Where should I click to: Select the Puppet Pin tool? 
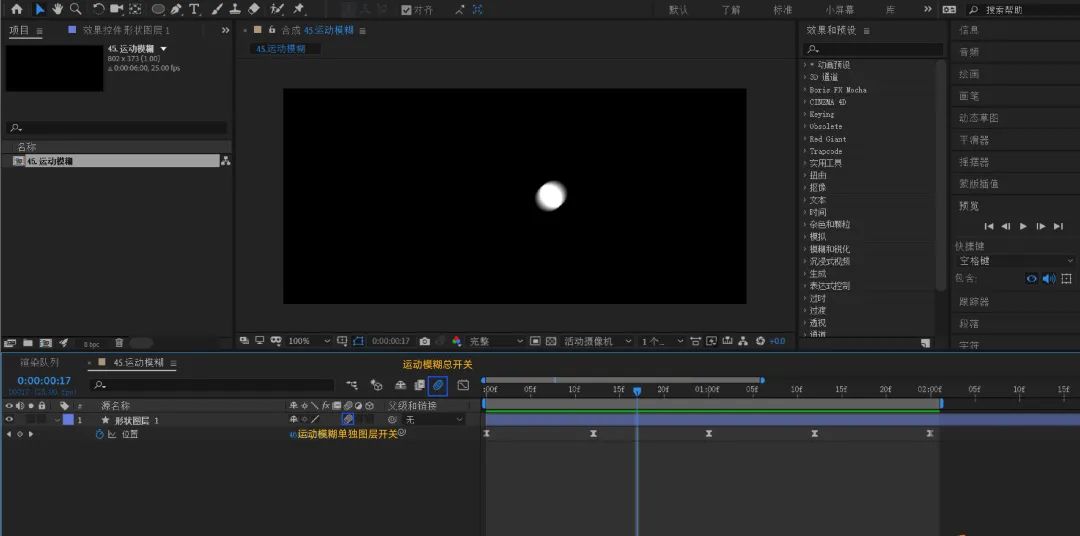point(299,9)
